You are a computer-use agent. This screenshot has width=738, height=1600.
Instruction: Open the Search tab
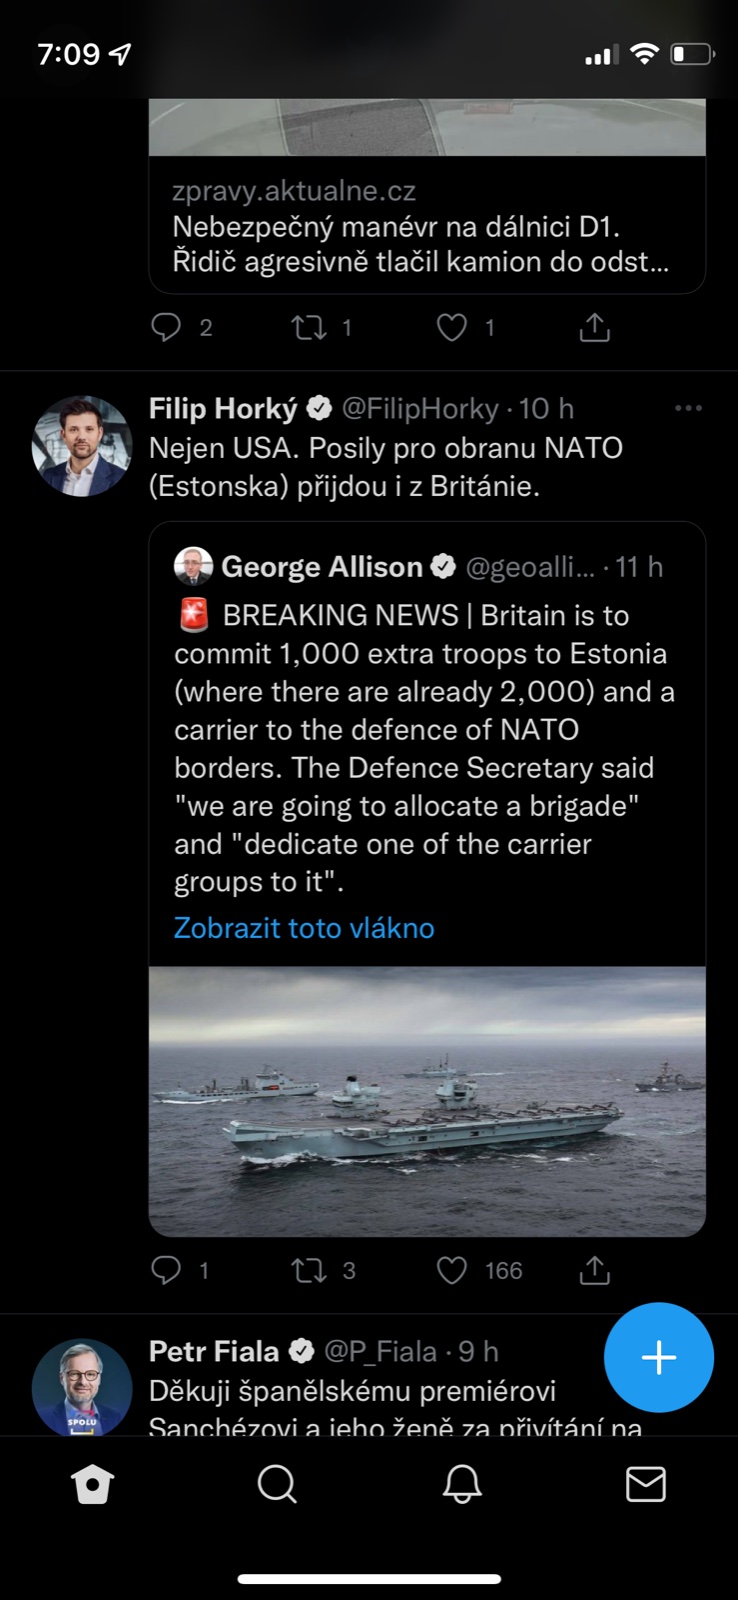click(x=277, y=1484)
